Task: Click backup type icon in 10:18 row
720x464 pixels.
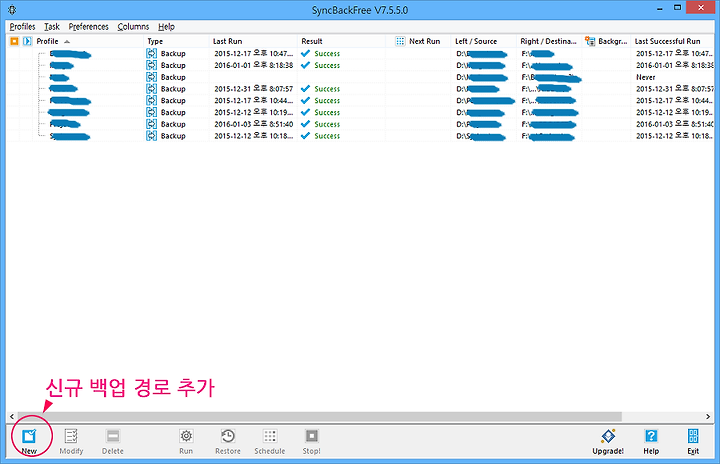Action: (x=152, y=136)
